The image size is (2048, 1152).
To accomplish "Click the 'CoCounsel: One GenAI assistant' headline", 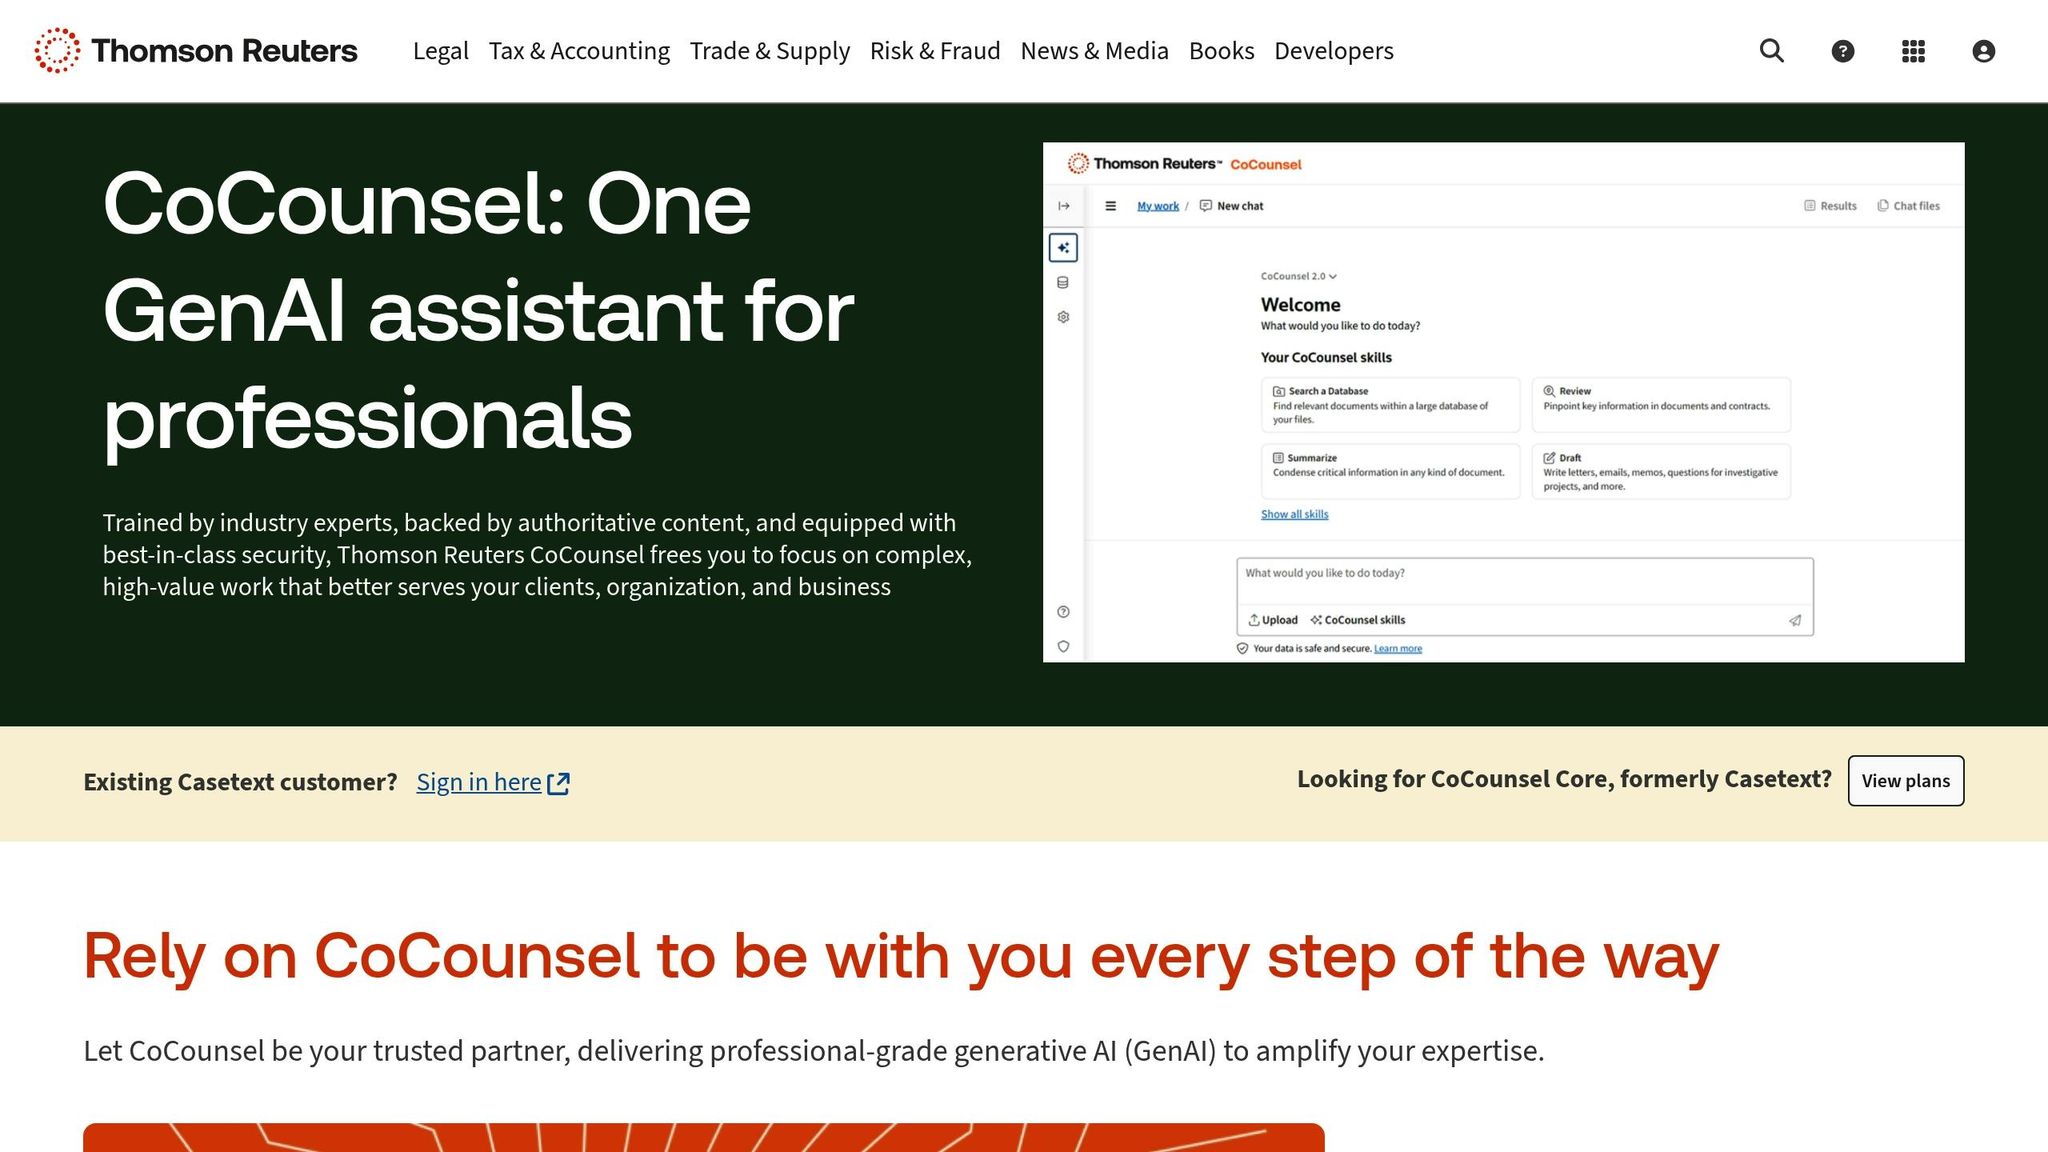I will [x=478, y=311].
